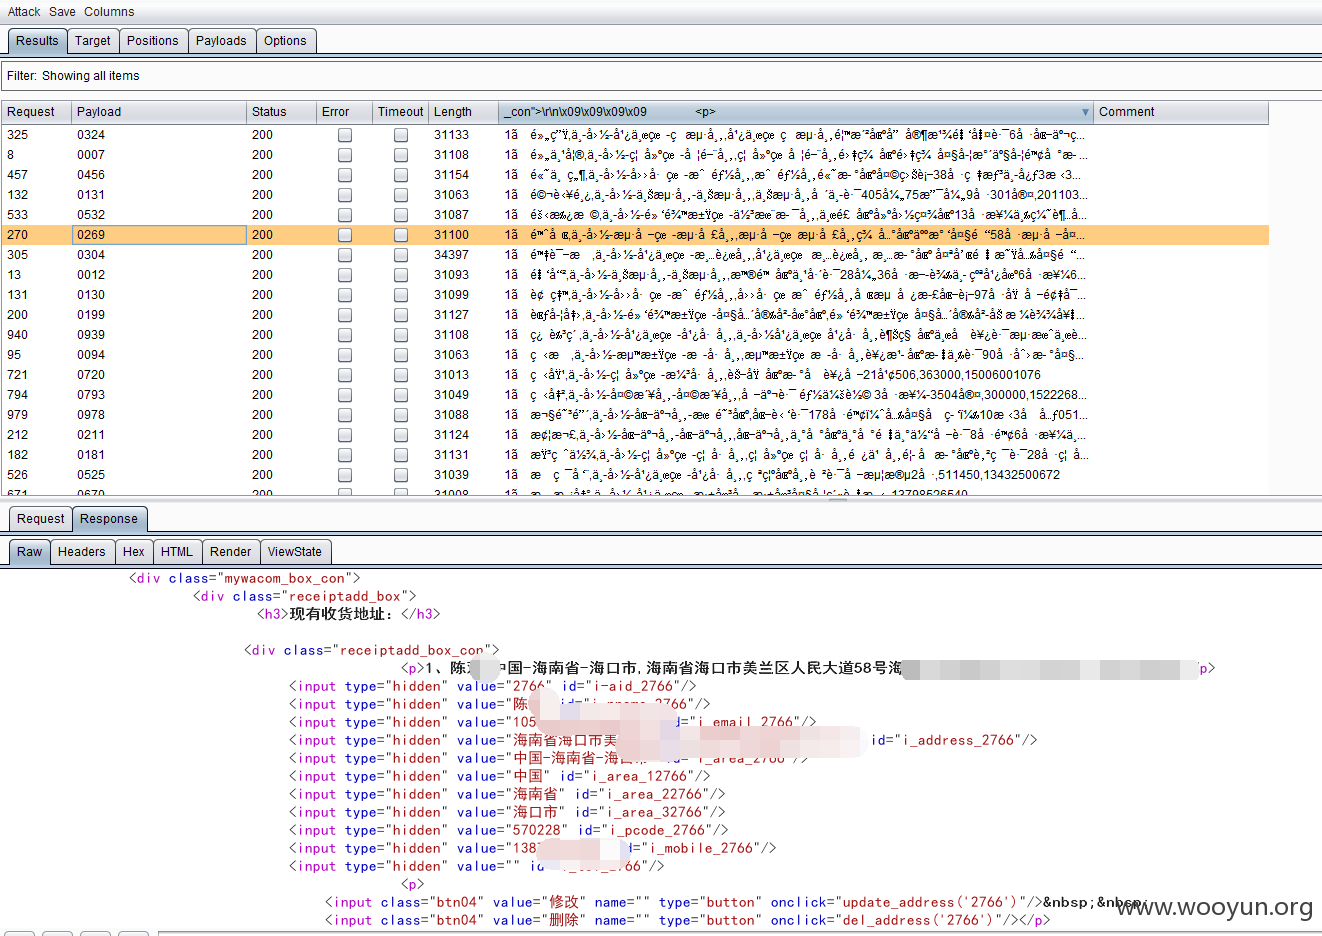Switch to the Payloads tab
This screenshot has height=936, width=1322.
221,41
